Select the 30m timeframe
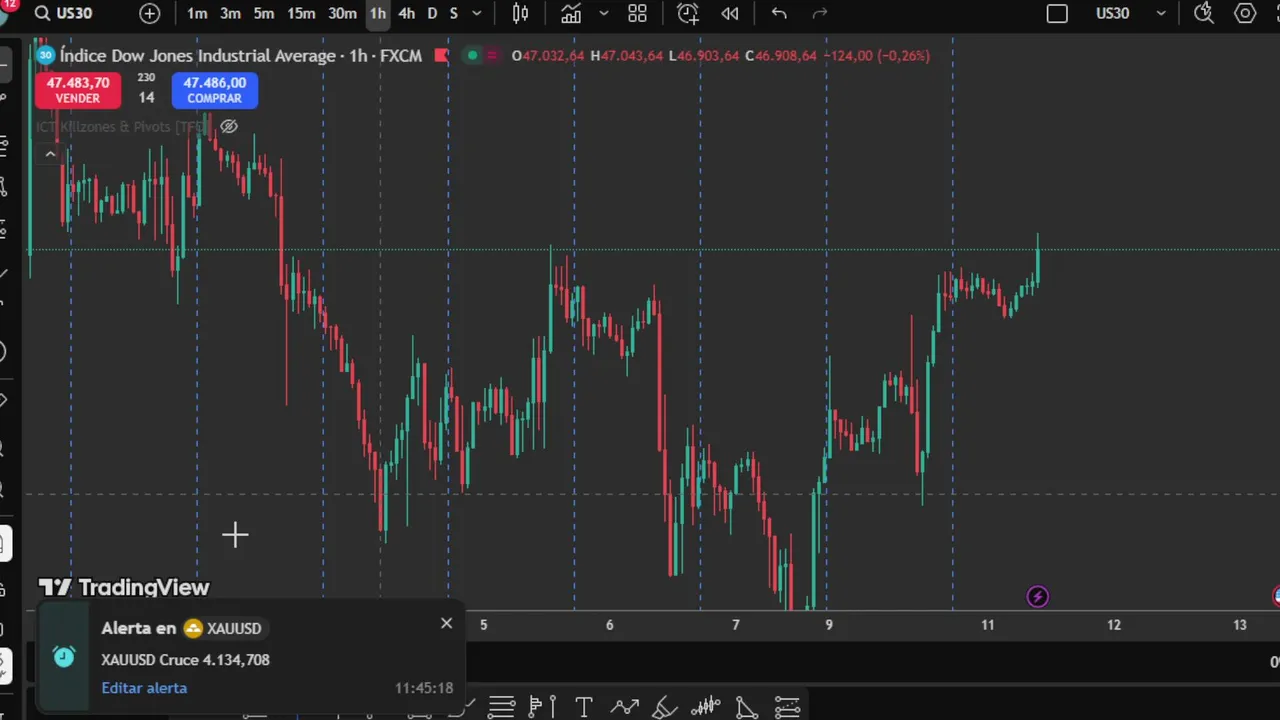 point(342,13)
